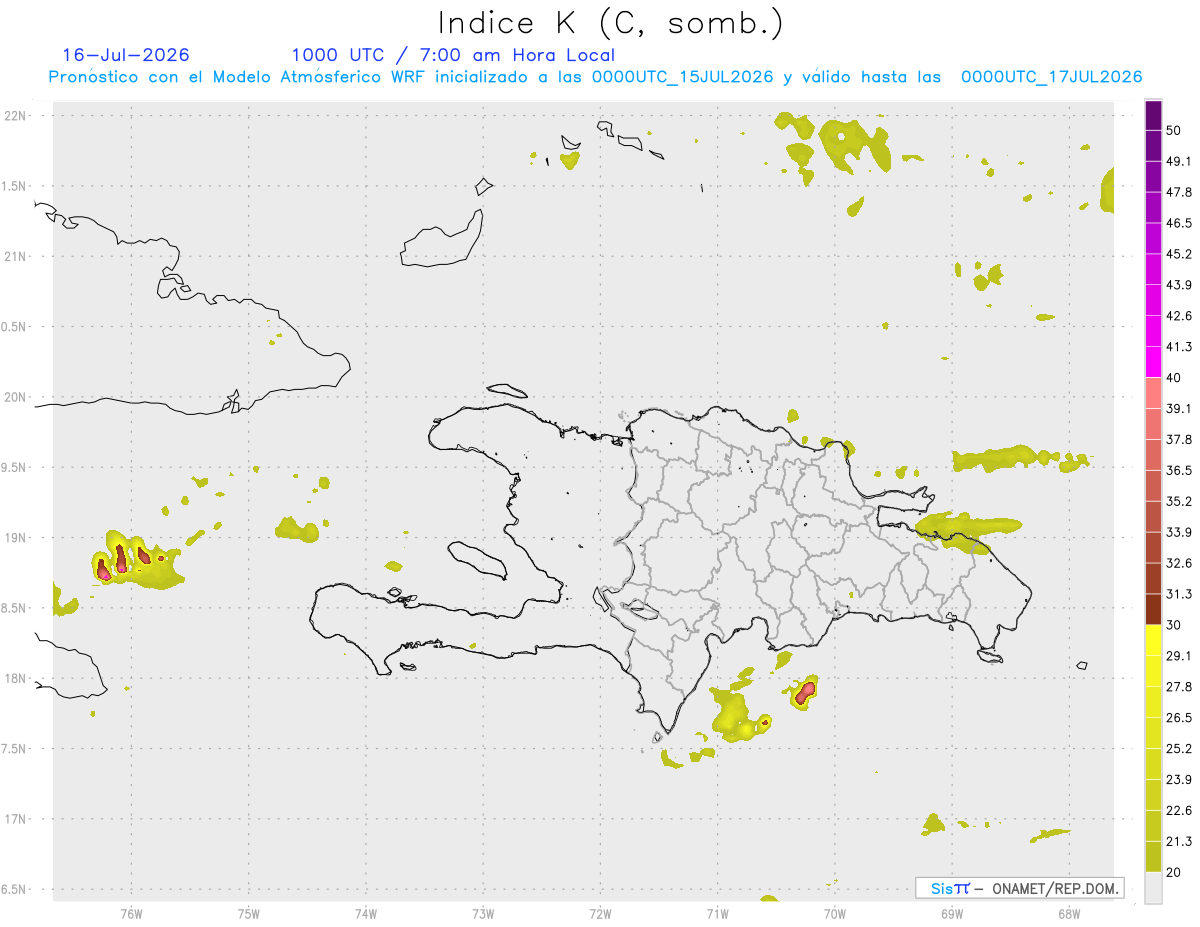Viewport: 1200px width, 927px height.
Task: Click the colorbar value "41.3"
Action: (x=1179, y=347)
